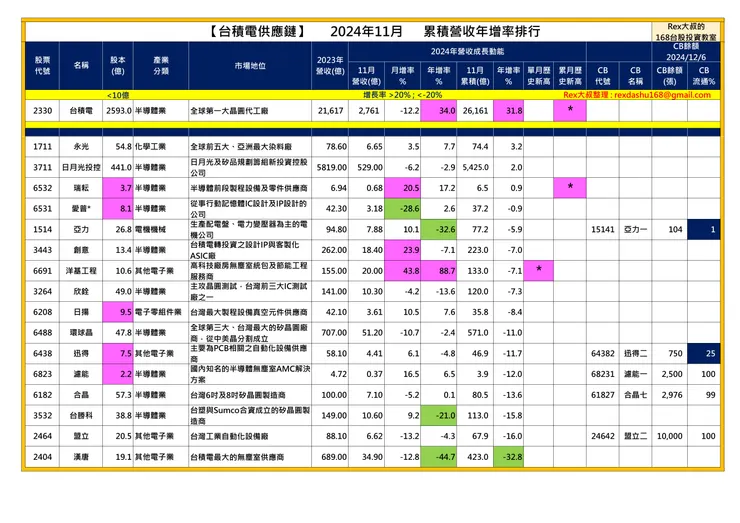Select the 愛普* name cell

click(81, 208)
